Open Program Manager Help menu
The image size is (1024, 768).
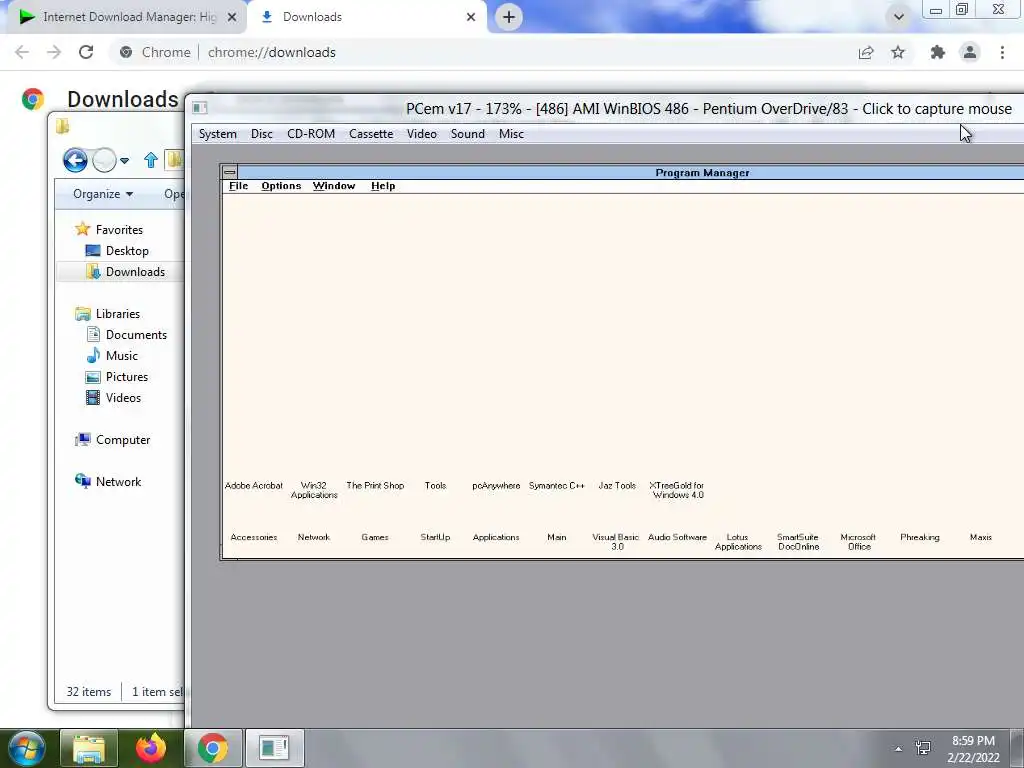click(383, 186)
